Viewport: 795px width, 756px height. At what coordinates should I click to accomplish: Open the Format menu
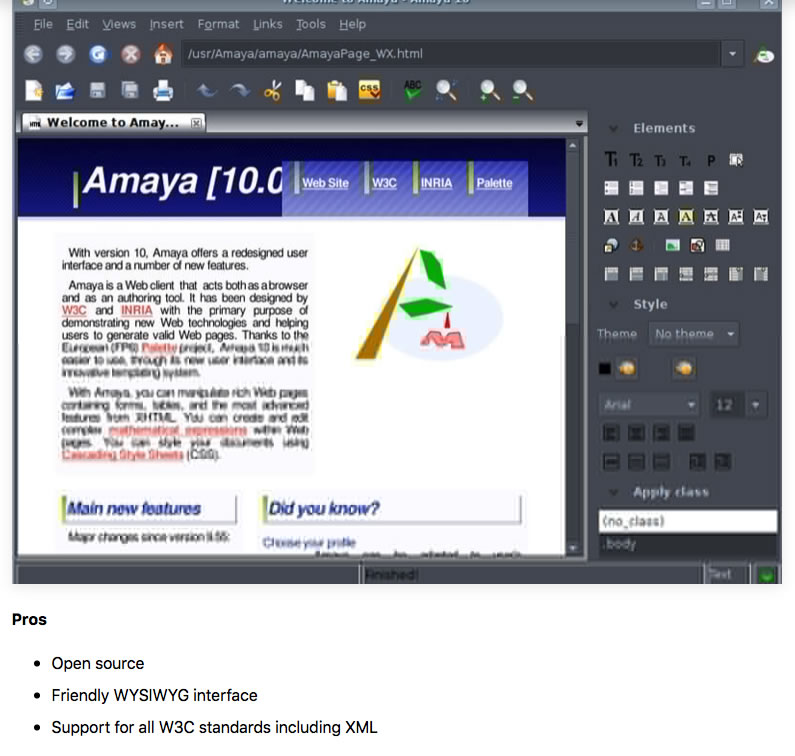point(218,24)
